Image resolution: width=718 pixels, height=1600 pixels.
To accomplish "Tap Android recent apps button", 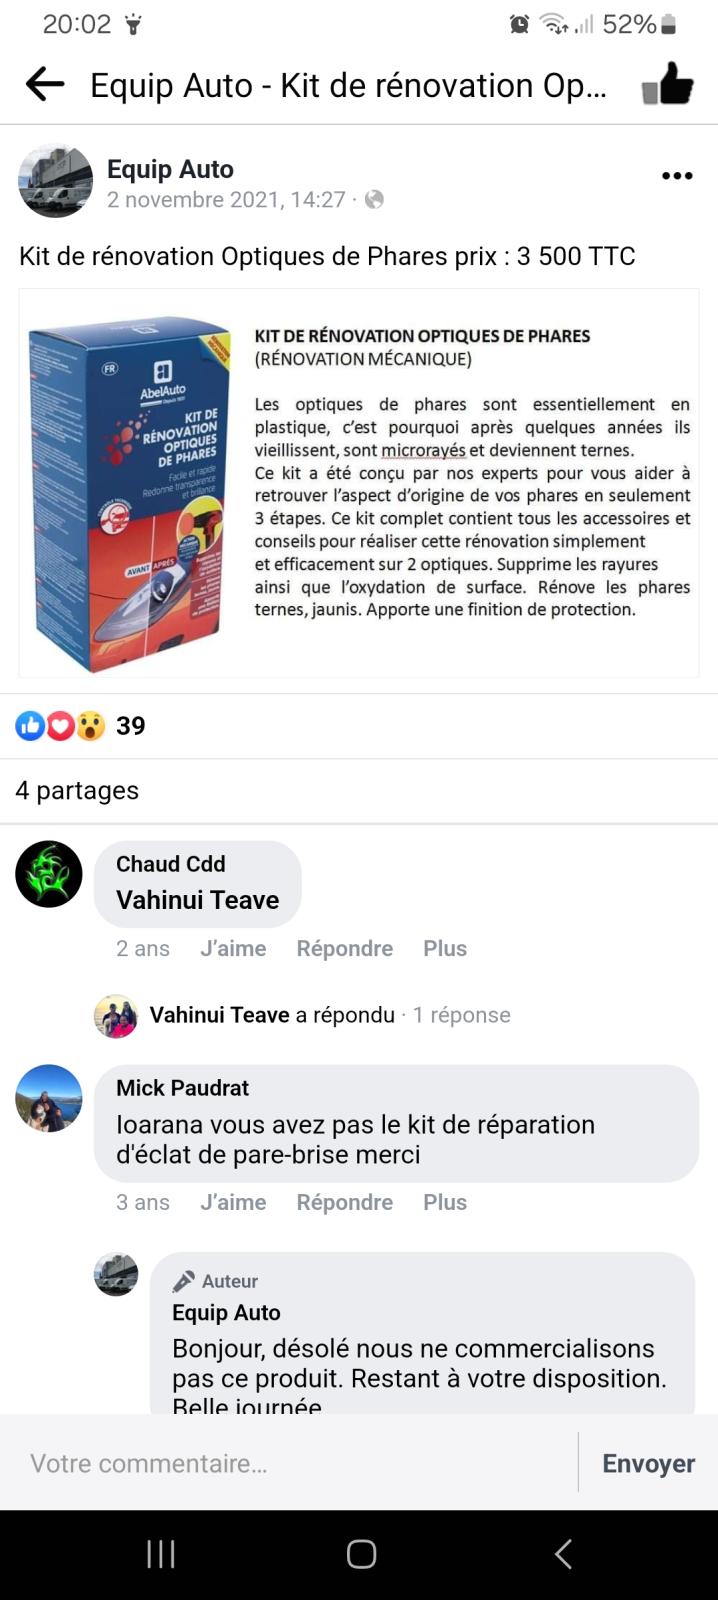I will pos(161,1554).
